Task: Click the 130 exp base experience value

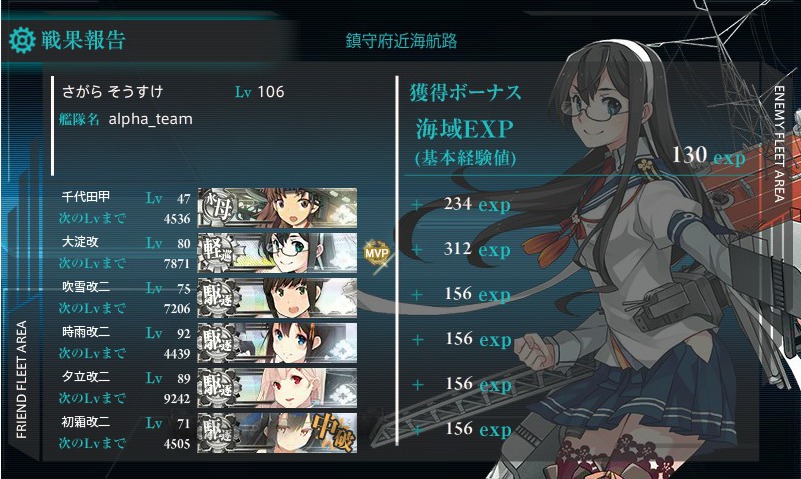Action: pyautogui.click(x=708, y=155)
